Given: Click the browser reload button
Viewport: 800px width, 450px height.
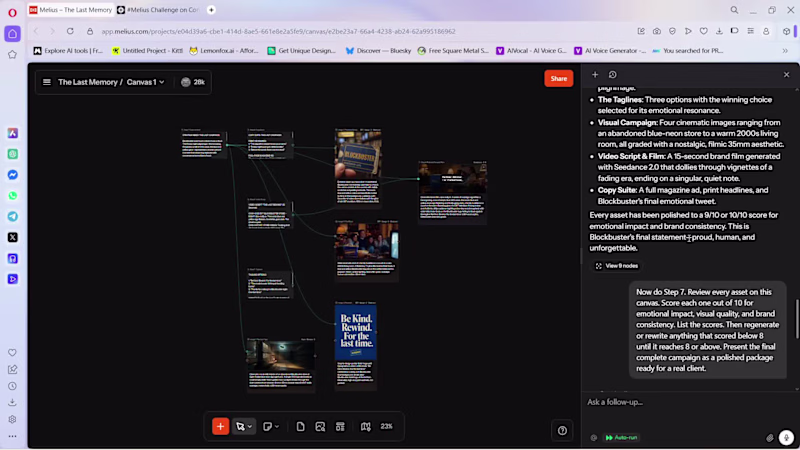Looking at the screenshot, I should (x=70, y=31).
